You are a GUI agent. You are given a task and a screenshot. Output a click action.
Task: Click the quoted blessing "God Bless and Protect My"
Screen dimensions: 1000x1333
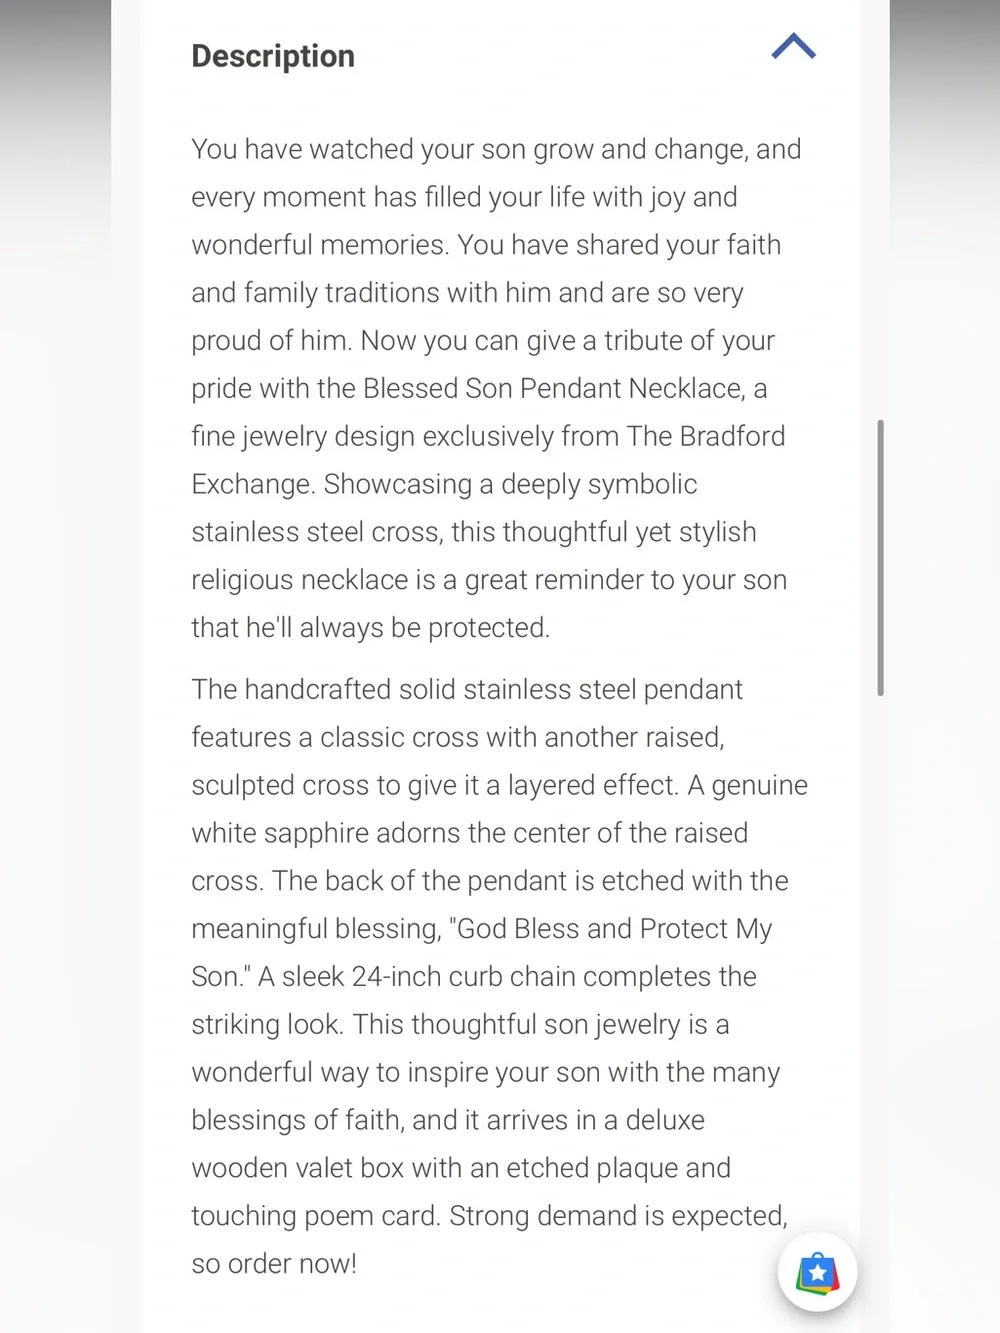tap(614, 929)
